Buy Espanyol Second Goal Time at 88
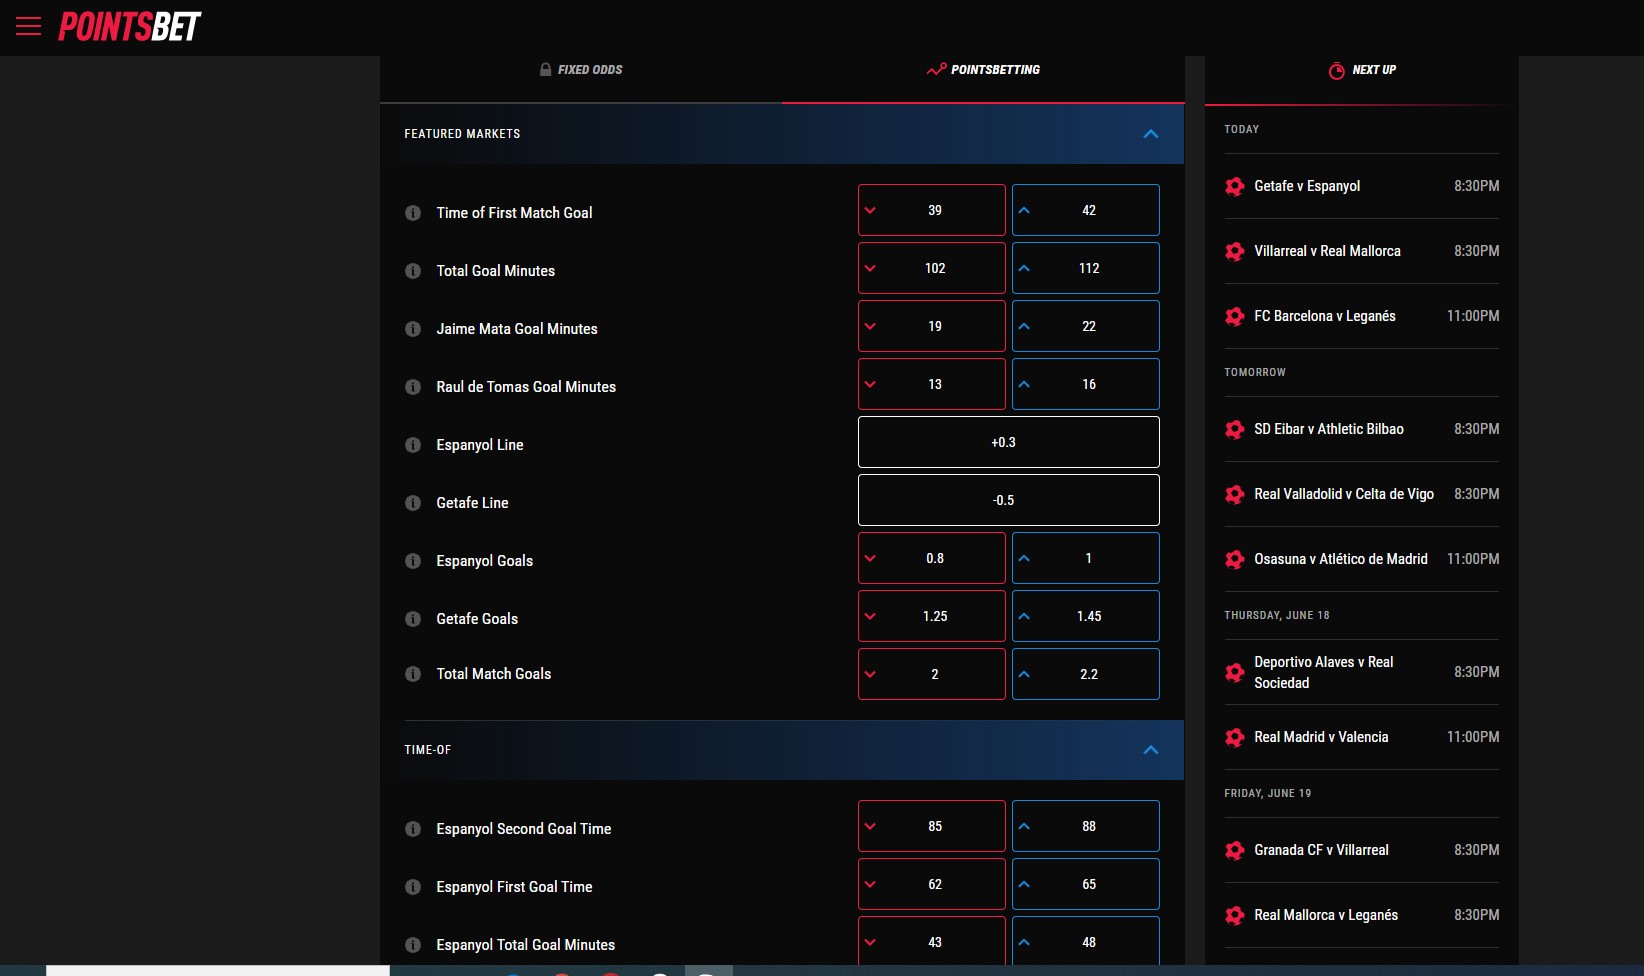 1086,826
